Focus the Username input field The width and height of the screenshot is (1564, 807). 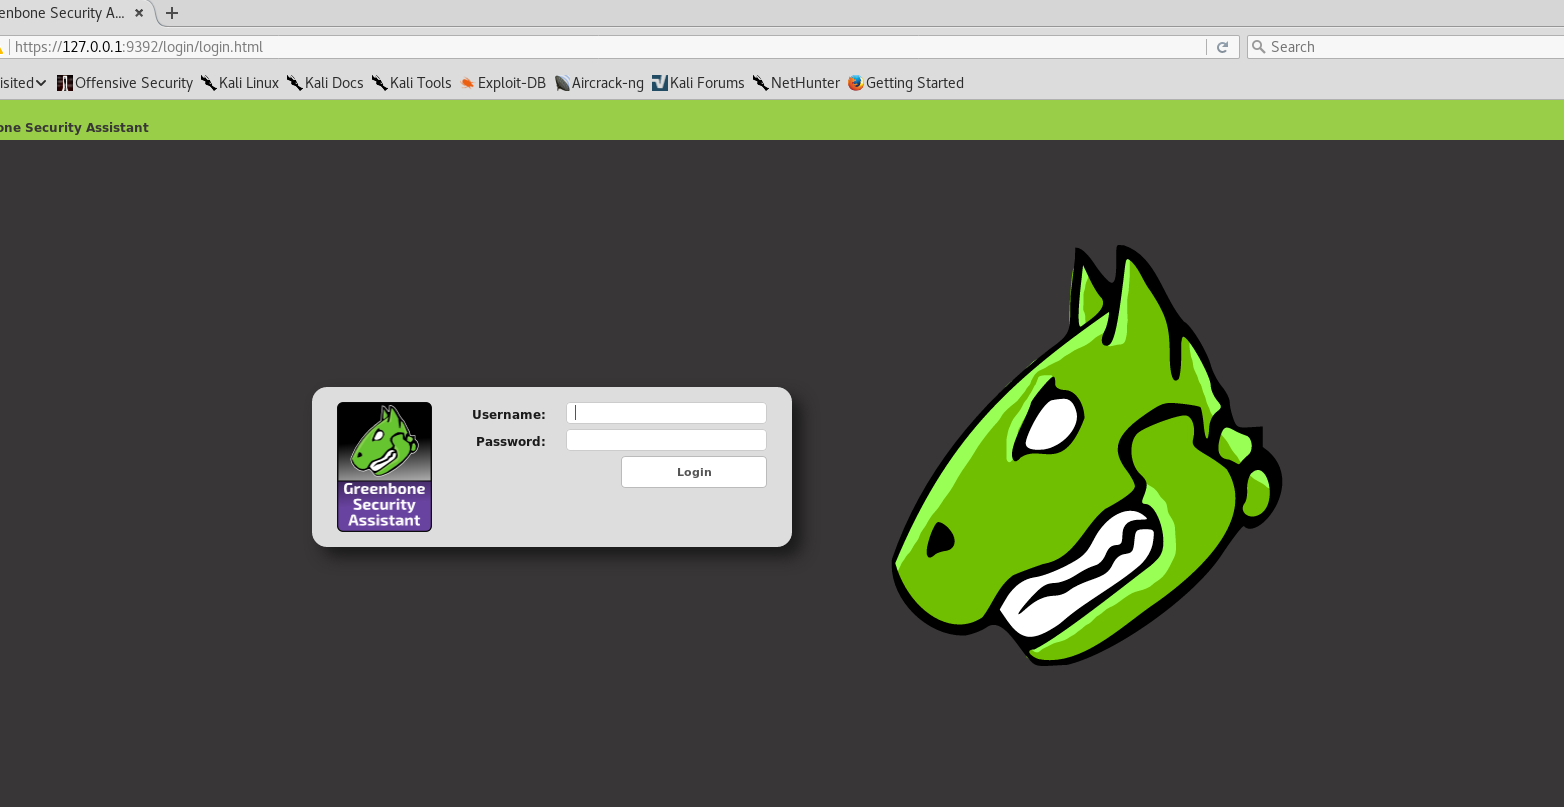pos(666,413)
